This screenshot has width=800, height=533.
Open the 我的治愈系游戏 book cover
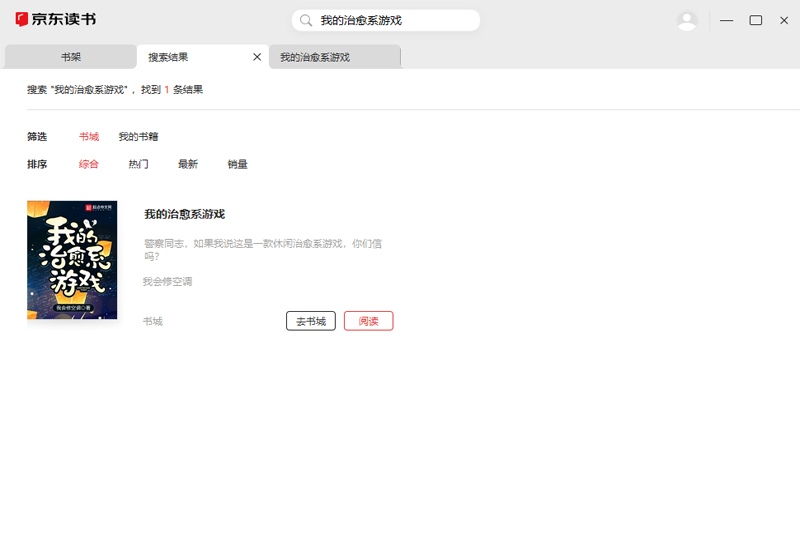click(x=72, y=260)
